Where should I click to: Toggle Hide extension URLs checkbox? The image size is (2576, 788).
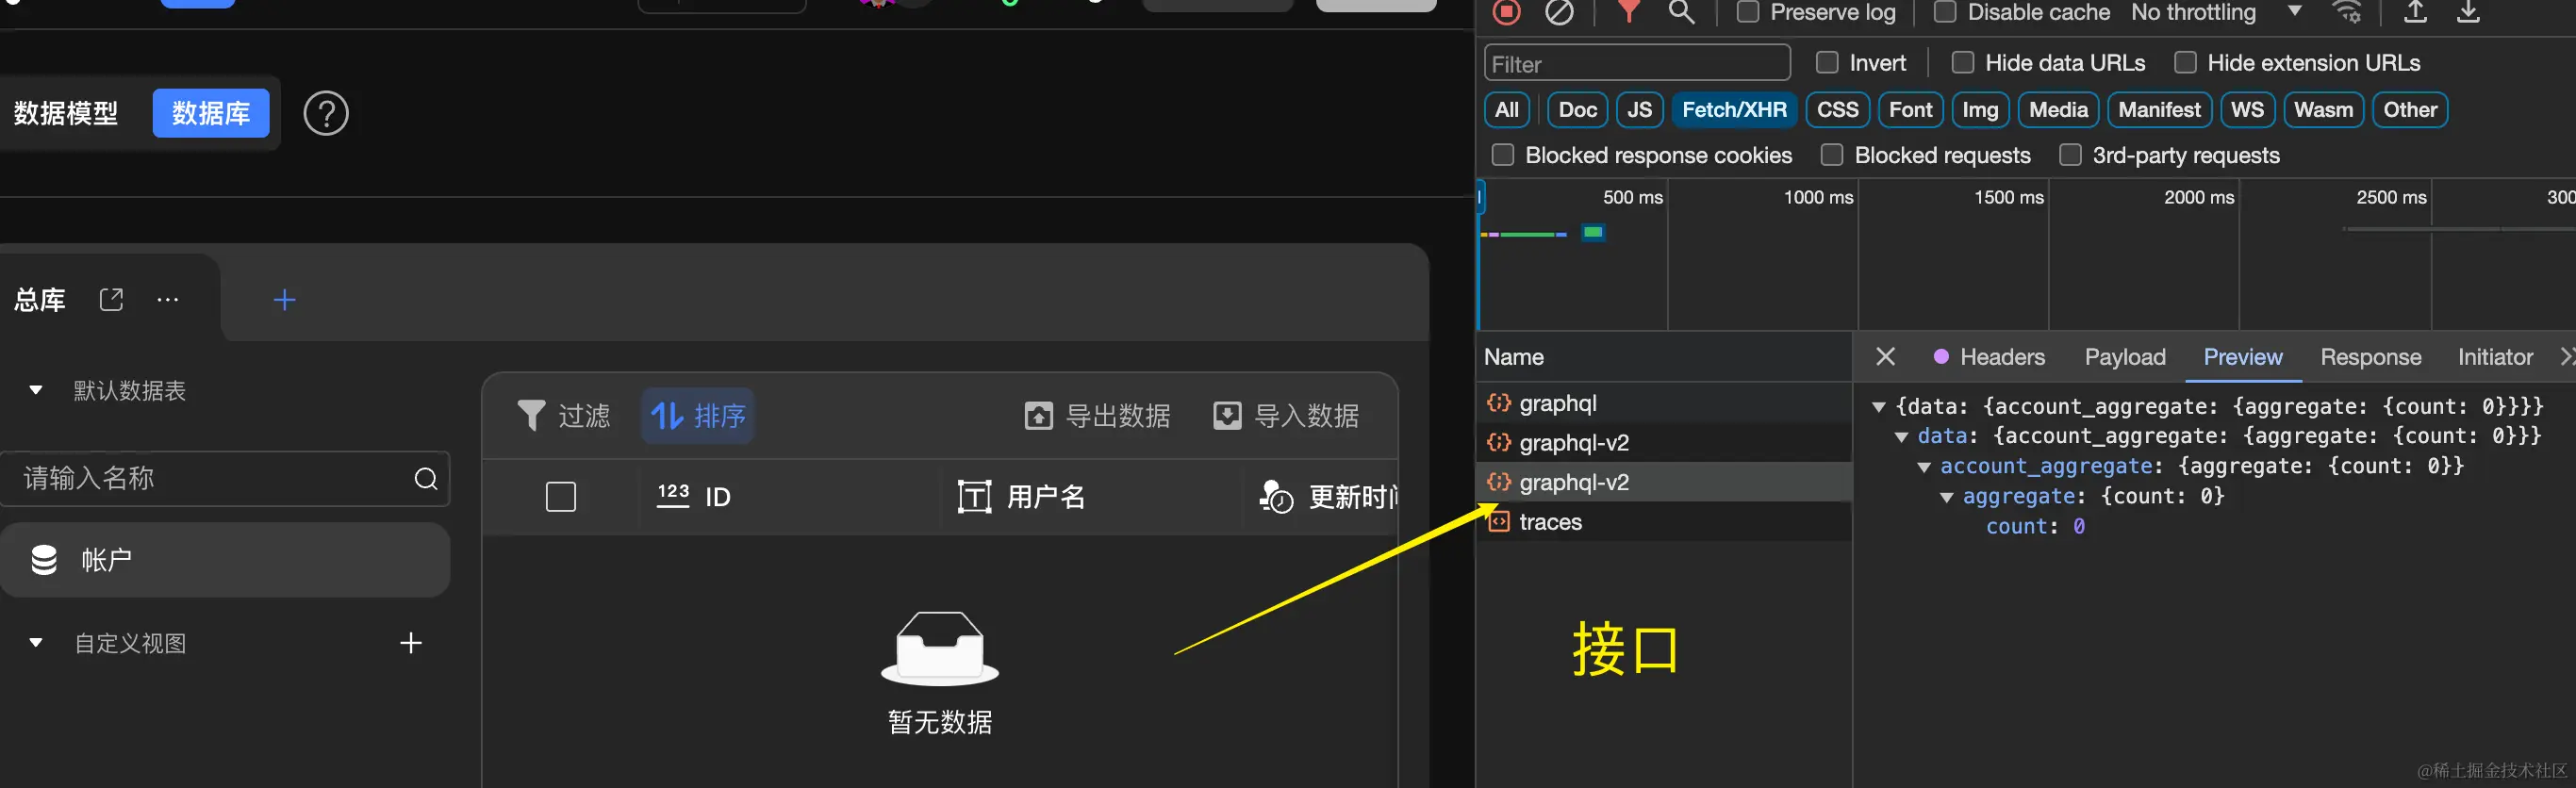click(2185, 63)
